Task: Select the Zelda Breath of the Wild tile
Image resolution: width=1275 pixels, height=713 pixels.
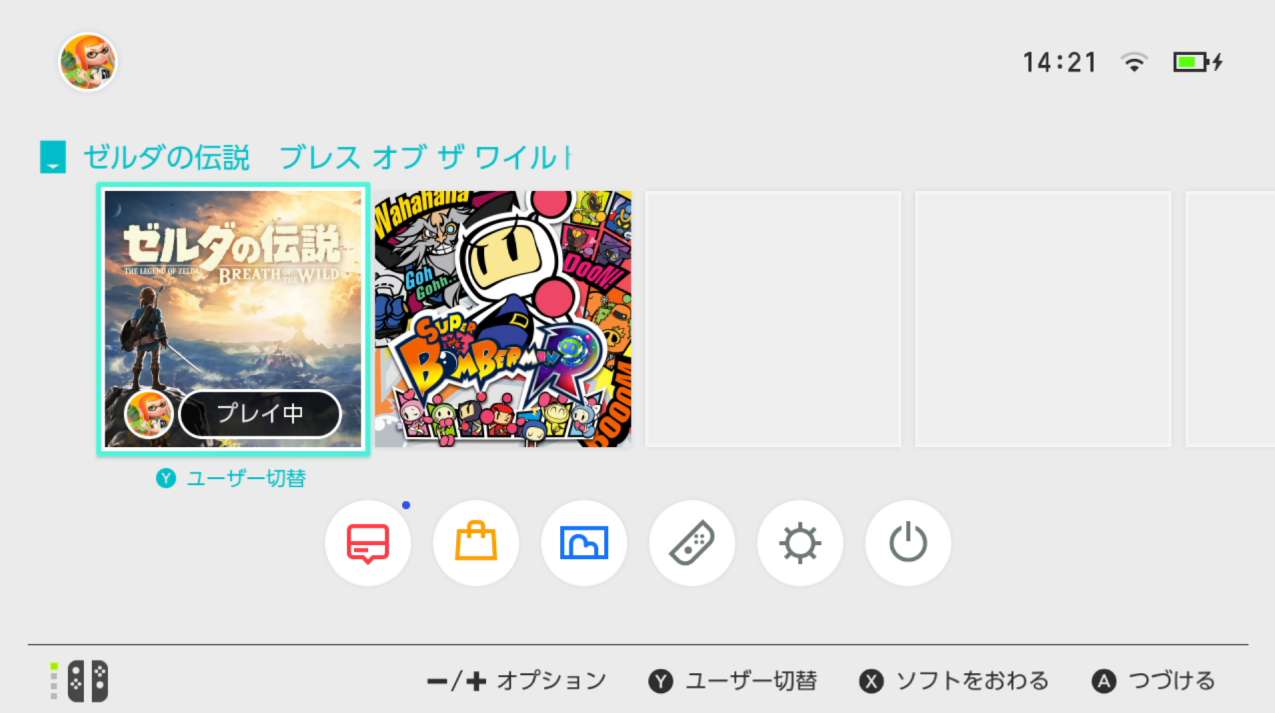Action: pos(234,319)
